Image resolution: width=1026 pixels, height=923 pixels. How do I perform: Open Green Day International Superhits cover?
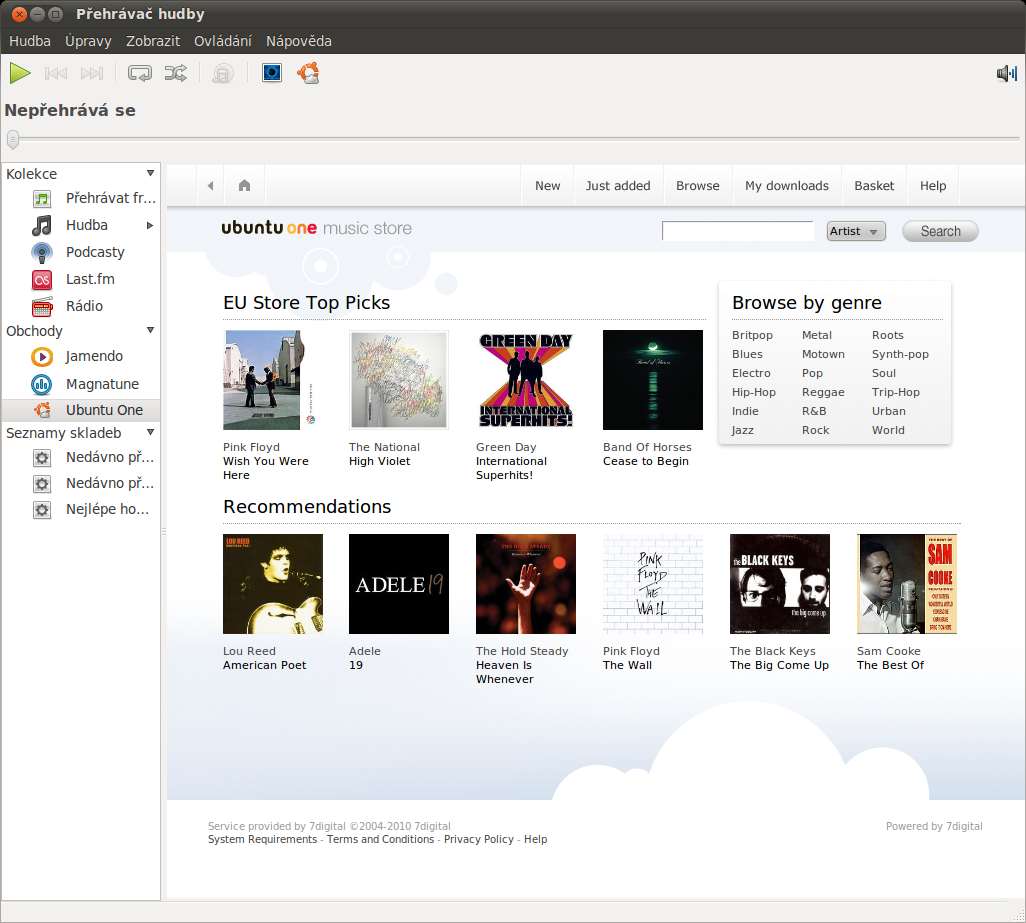click(x=526, y=380)
